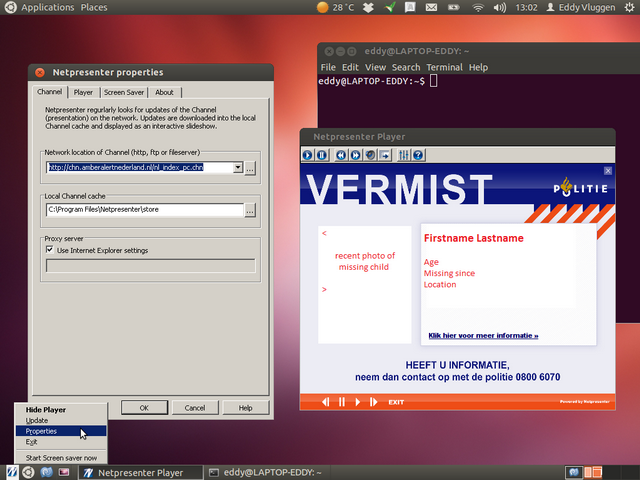Select the Channel tab
640x480 pixels.
click(x=49, y=91)
